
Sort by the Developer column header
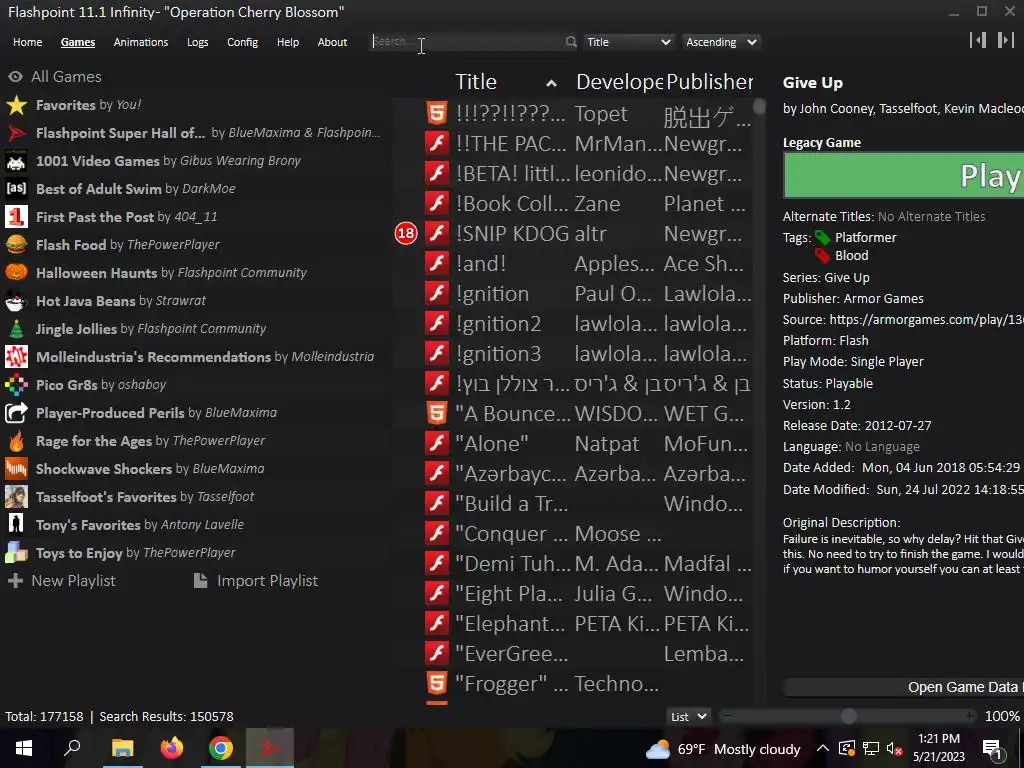click(619, 82)
